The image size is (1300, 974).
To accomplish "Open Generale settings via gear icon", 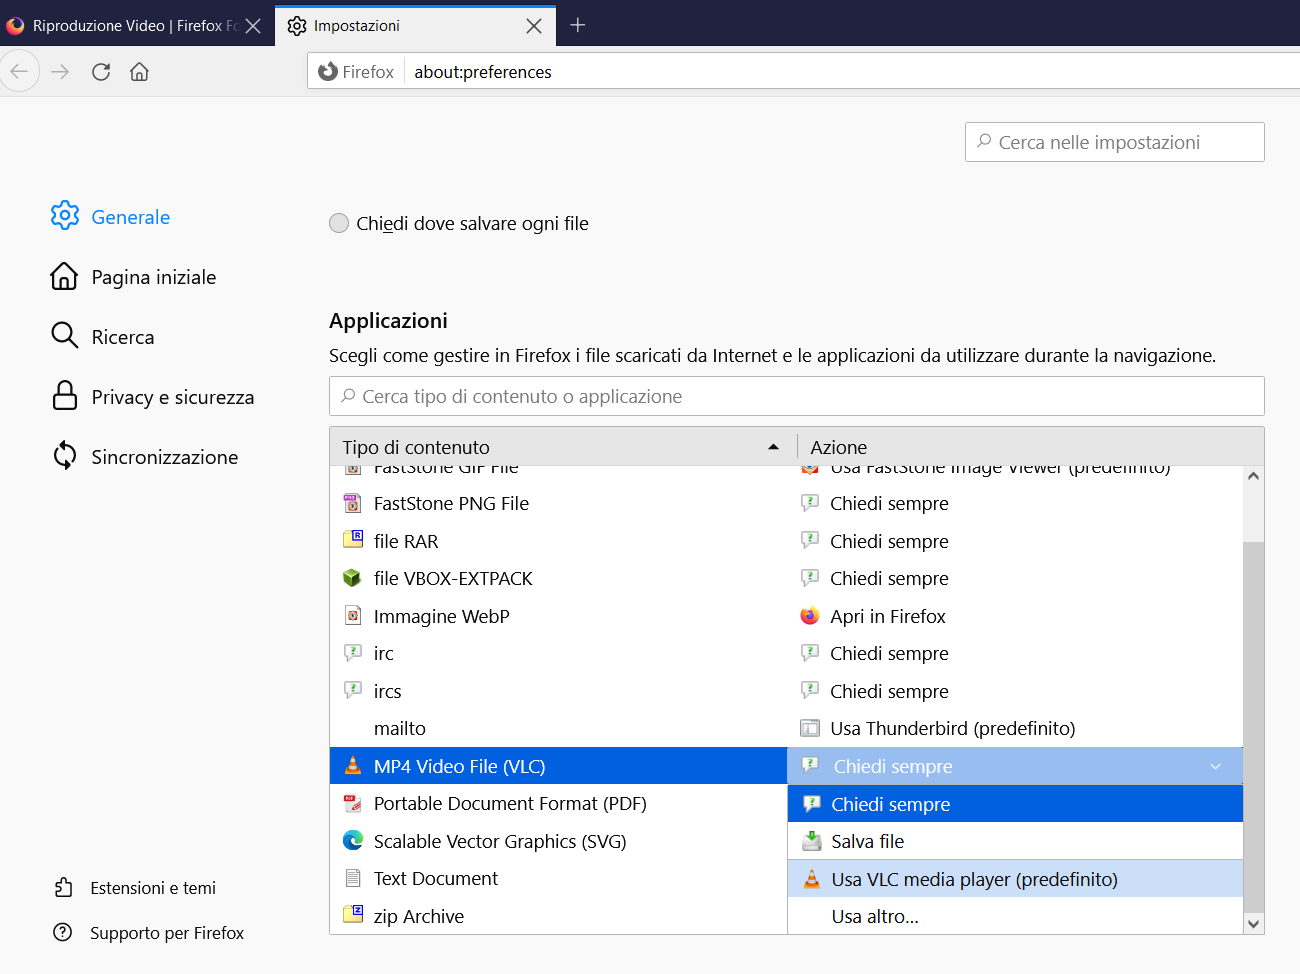I will click(x=65, y=215).
